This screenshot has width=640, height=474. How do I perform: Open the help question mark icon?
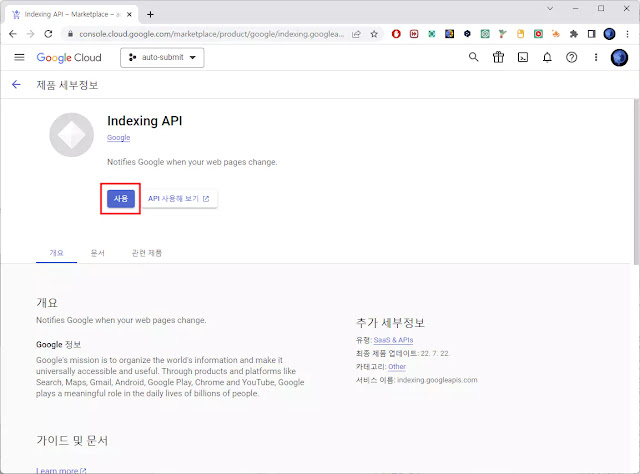coord(571,58)
